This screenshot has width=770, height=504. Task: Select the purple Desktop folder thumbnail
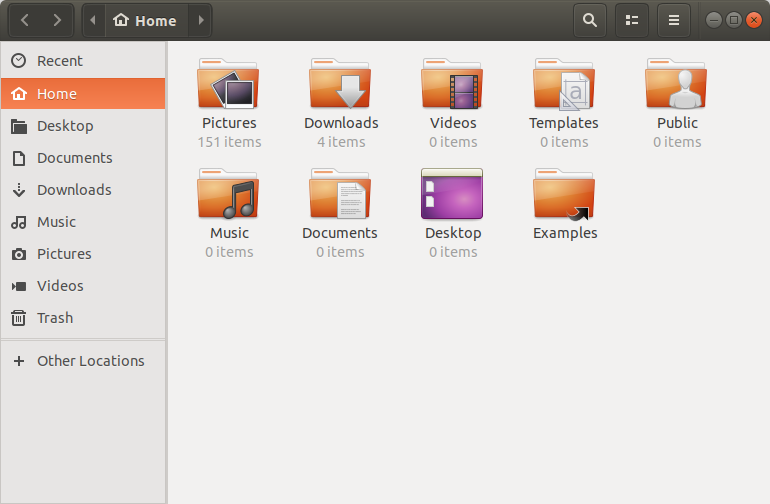point(452,194)
